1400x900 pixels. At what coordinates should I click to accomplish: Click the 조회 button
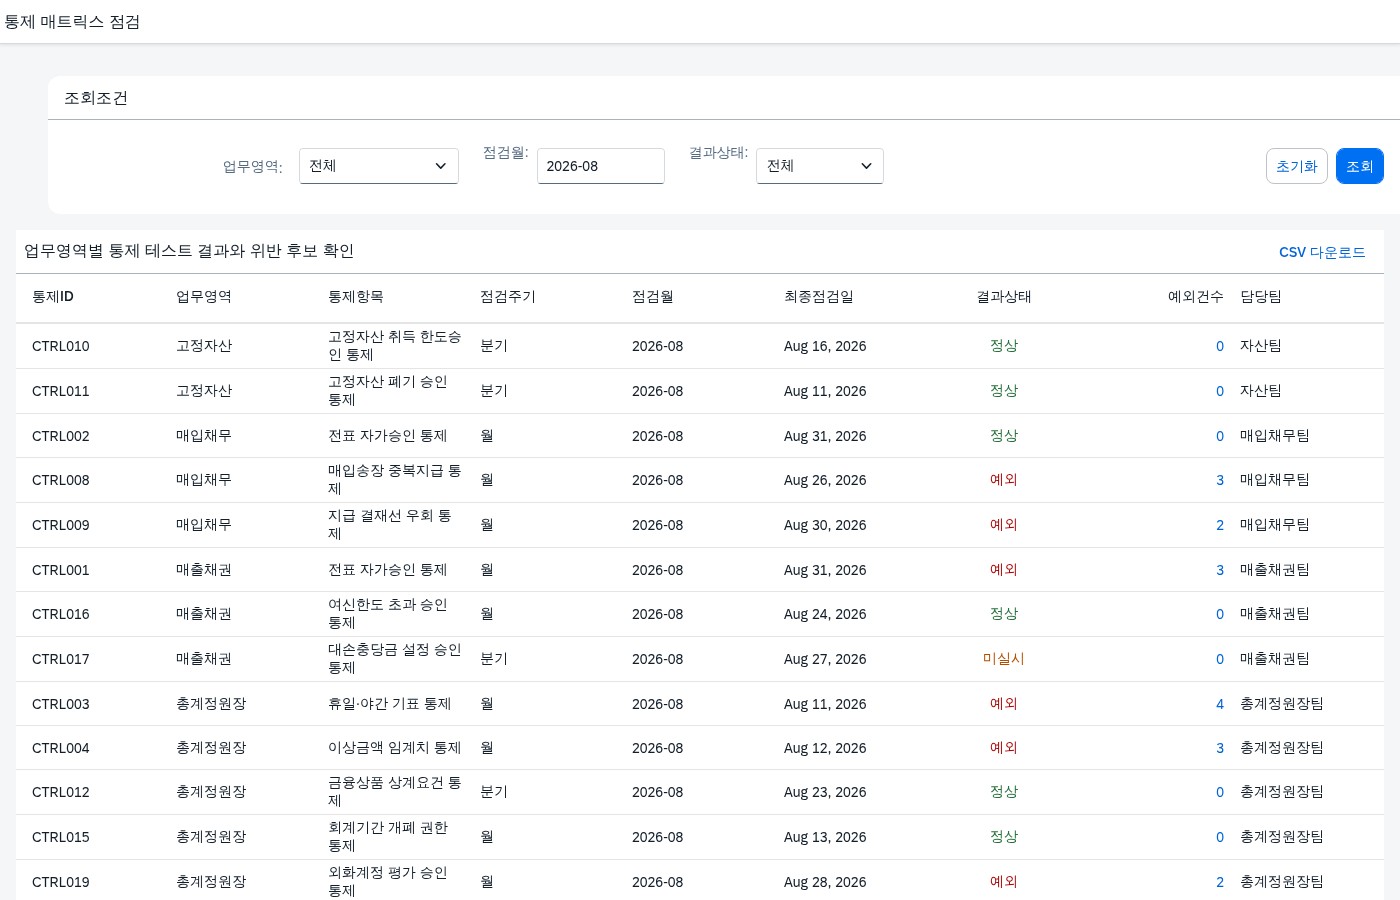[1360, 166]
